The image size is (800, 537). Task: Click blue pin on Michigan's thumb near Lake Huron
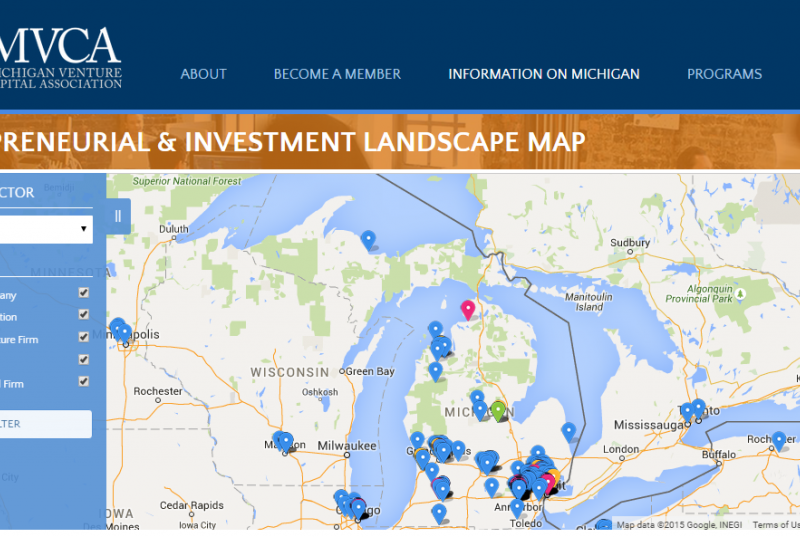click(x=568, y=432)
